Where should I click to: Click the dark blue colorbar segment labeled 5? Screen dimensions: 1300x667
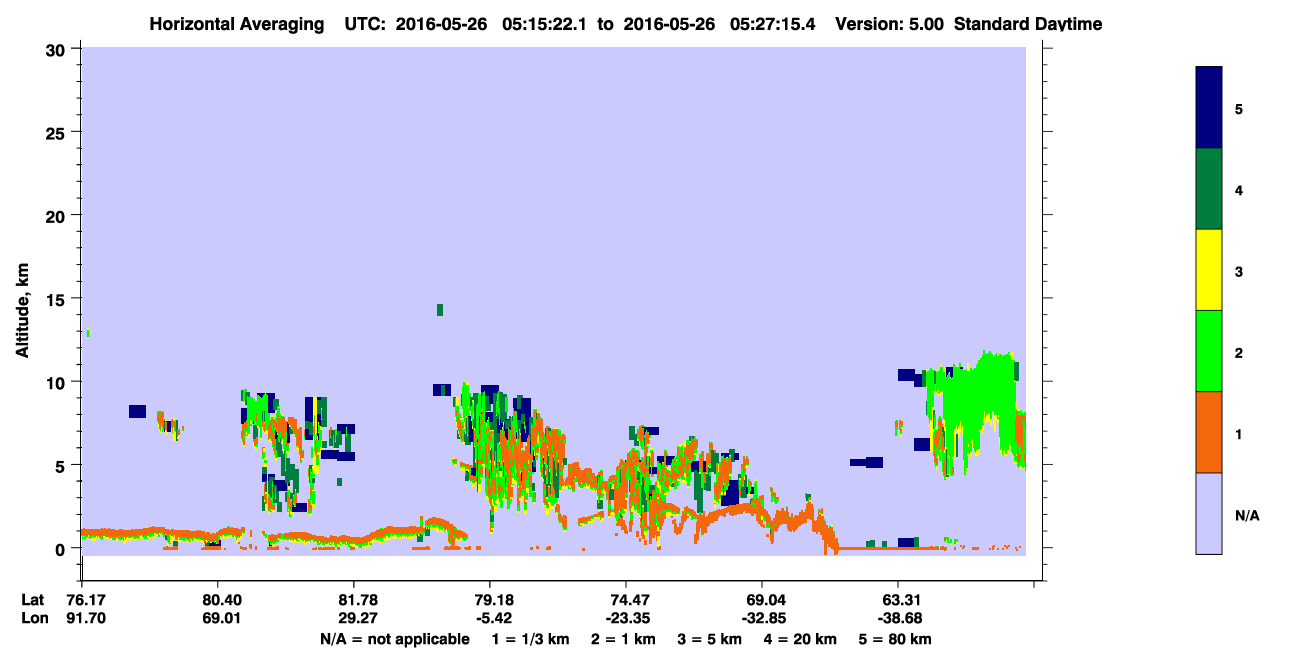1209,107
